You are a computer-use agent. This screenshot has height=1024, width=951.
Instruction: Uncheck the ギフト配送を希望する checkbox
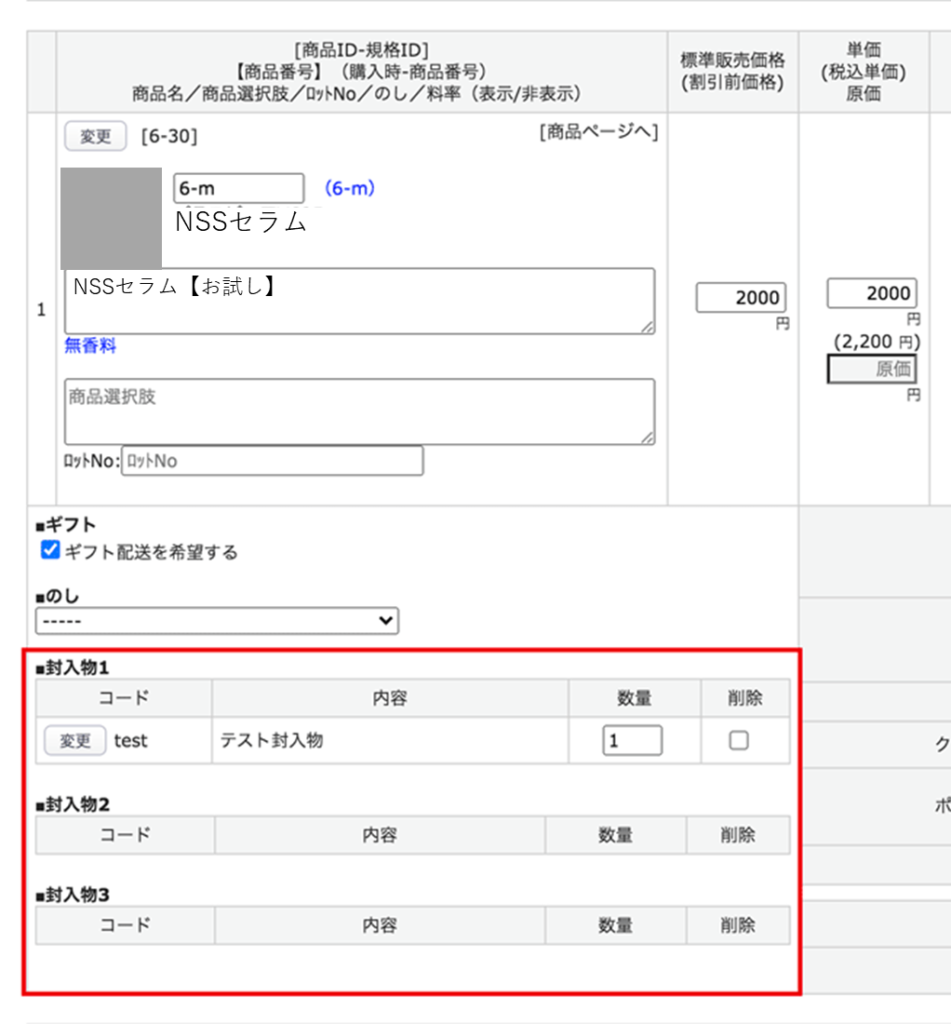tap(50, 550)
